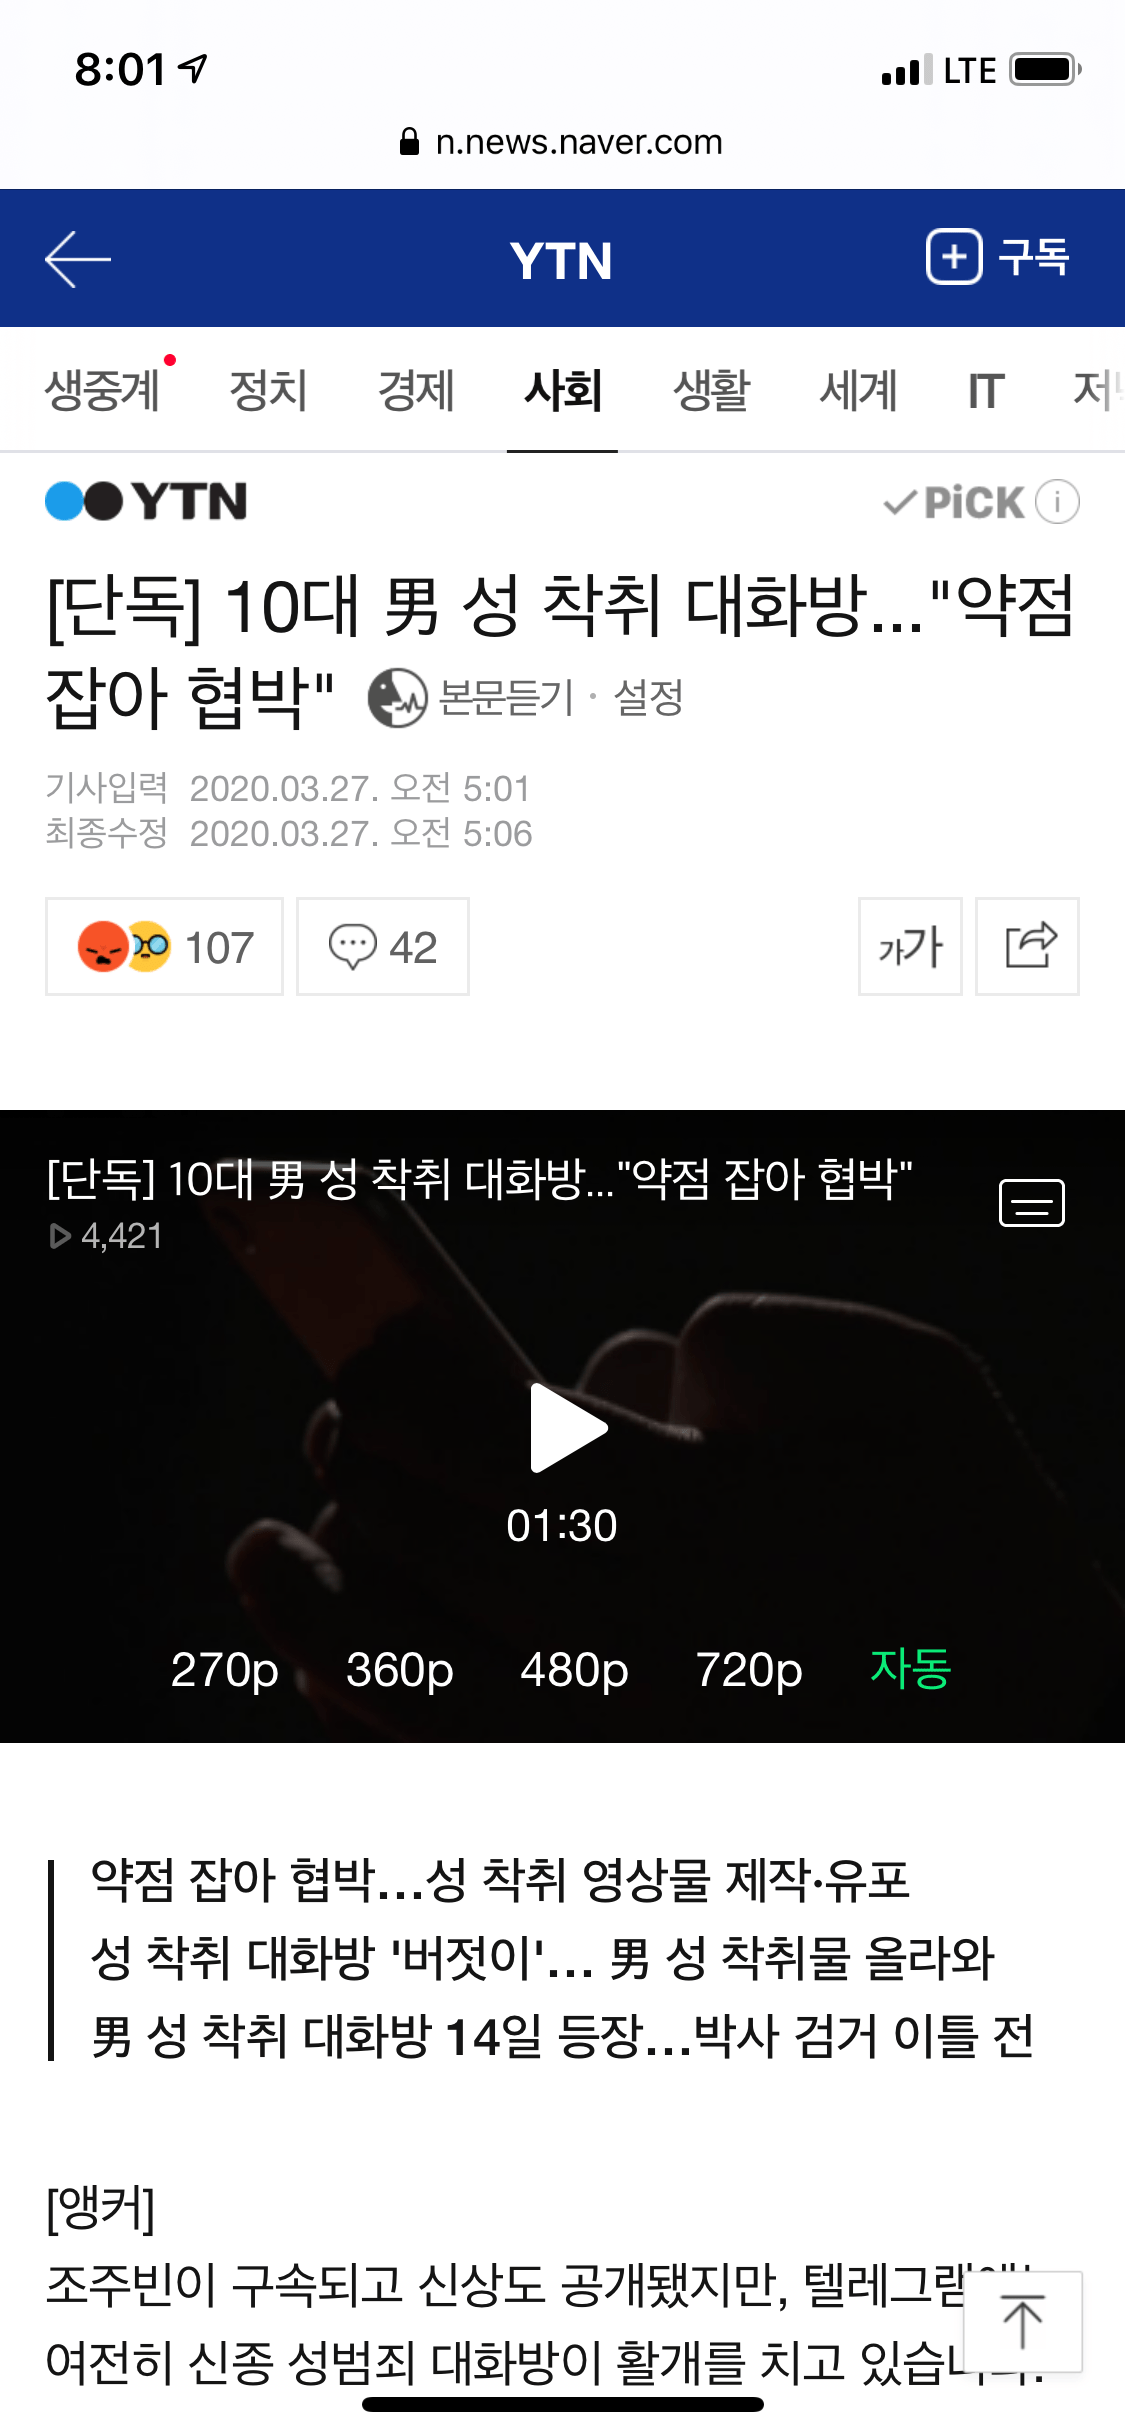Open the video subtitle script icon
This screenshot has height=2436, width=1125.
(1031, 1203)
